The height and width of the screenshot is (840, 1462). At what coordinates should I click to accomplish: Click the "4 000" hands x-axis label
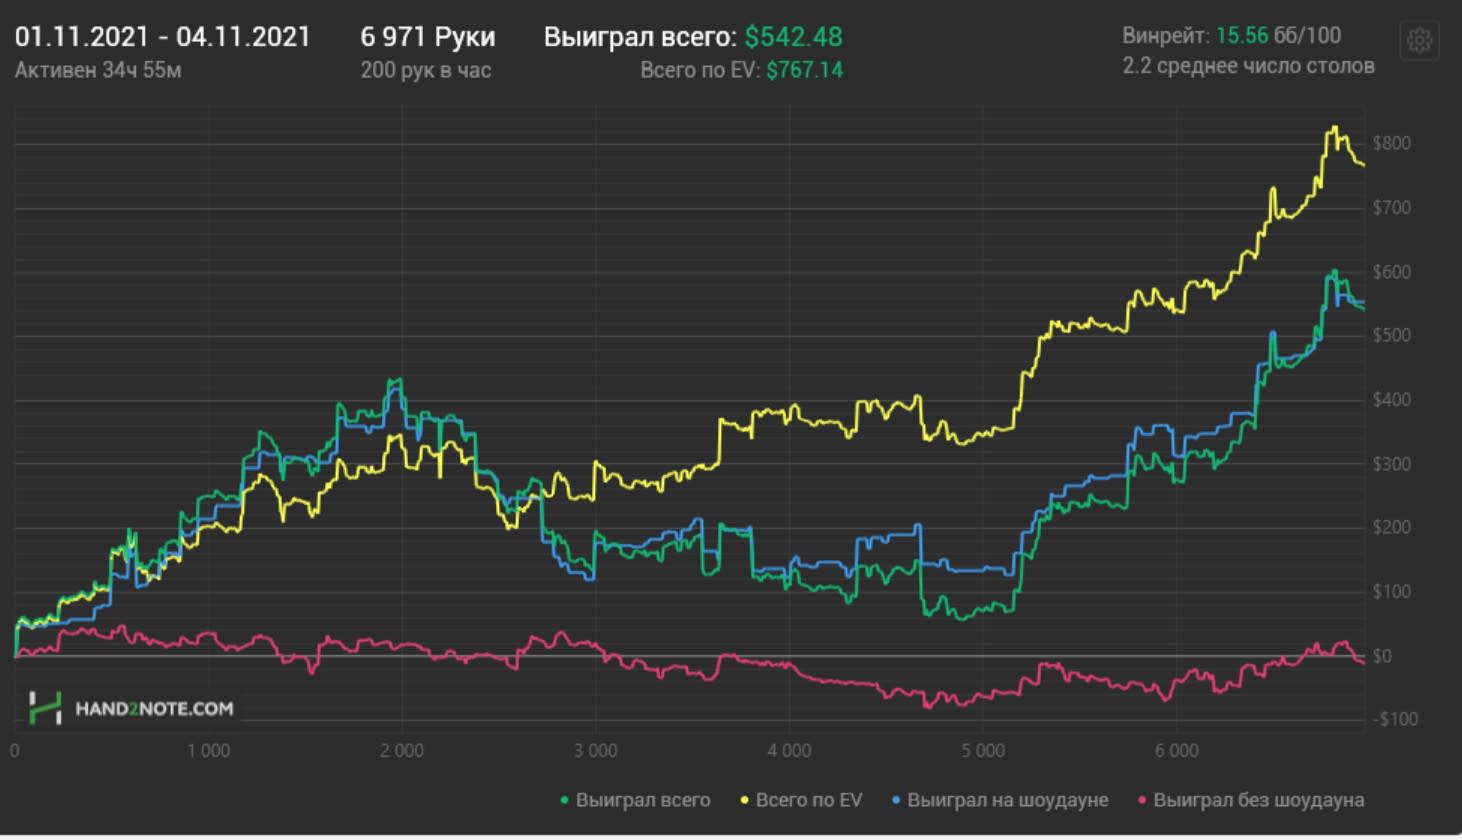coord(789,751)
